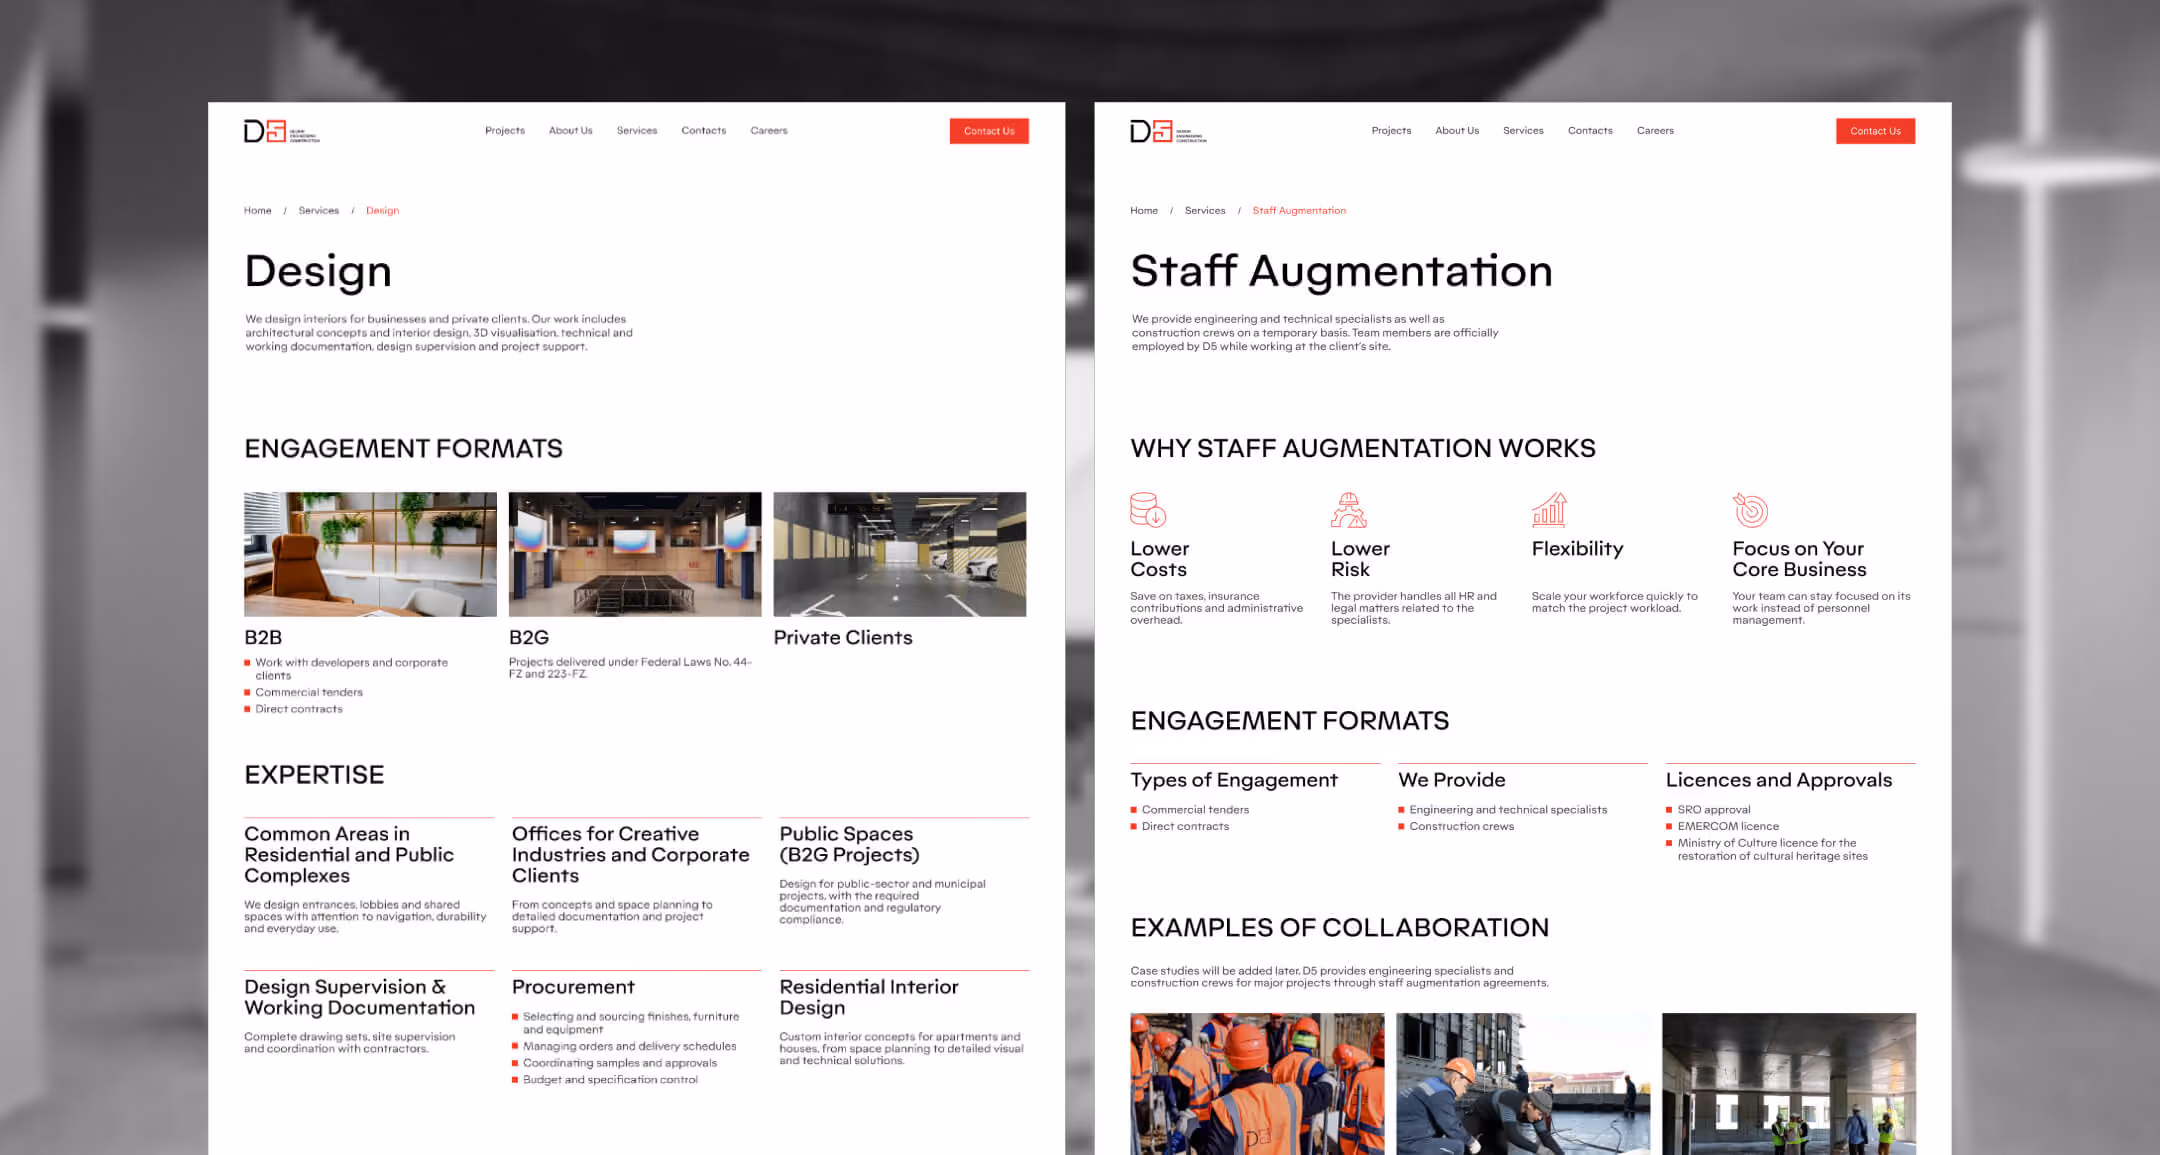This screenshot has width=2160, height=1155.
Task: Click the Contact Us button on the Staff Augmentation page
Action: 1875,131
